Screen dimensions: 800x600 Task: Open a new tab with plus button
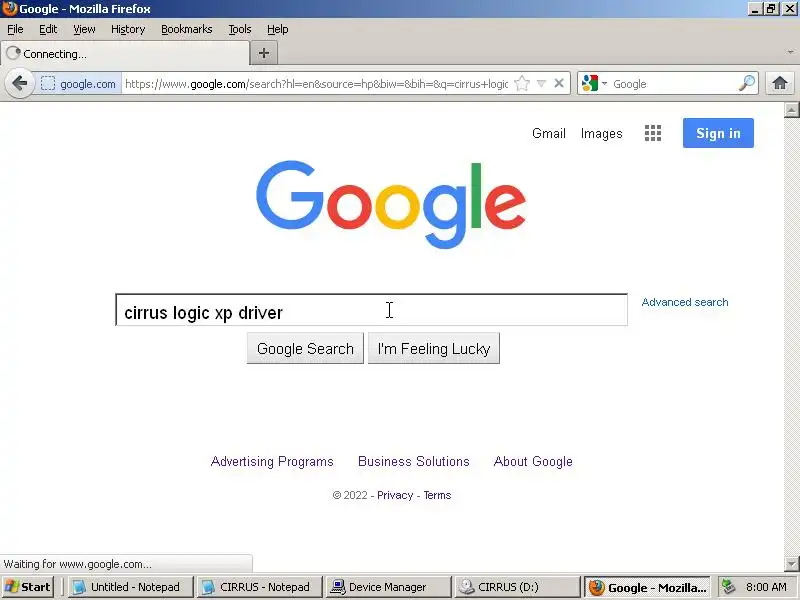coord(264,53)
